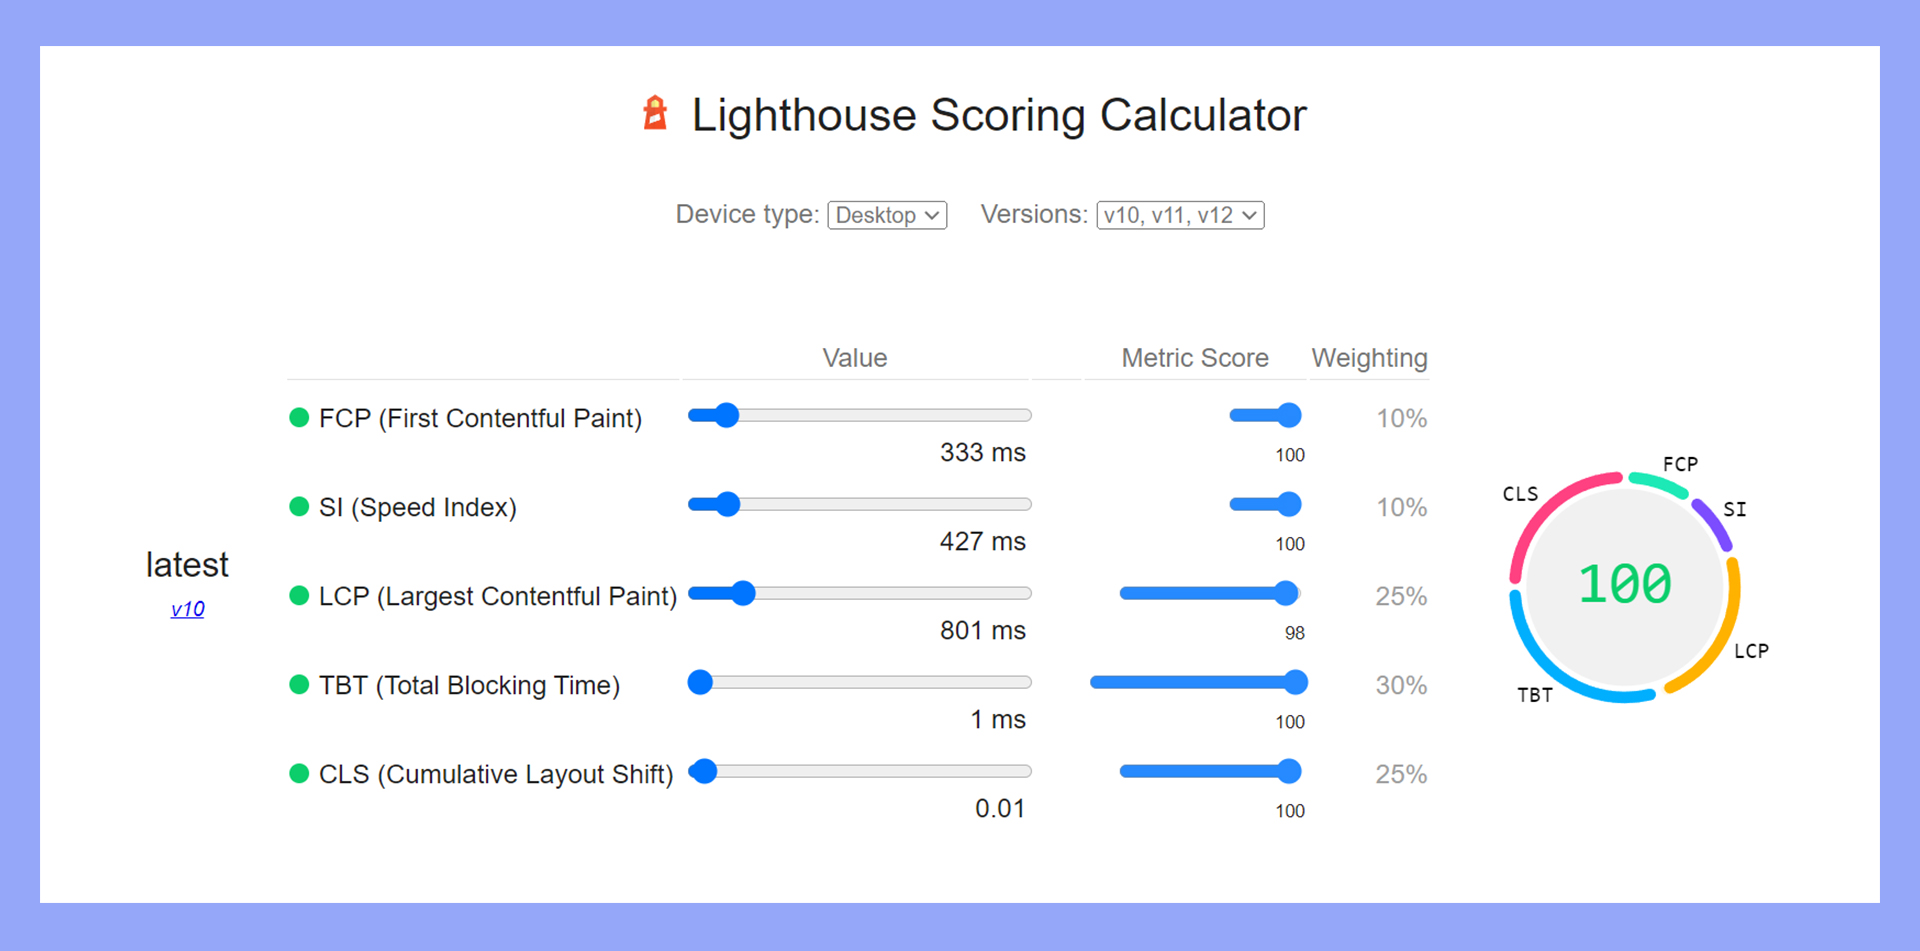1920x951 pixels.
Task: Open the v10 link under latest
Action: click(x=187, y=608)
